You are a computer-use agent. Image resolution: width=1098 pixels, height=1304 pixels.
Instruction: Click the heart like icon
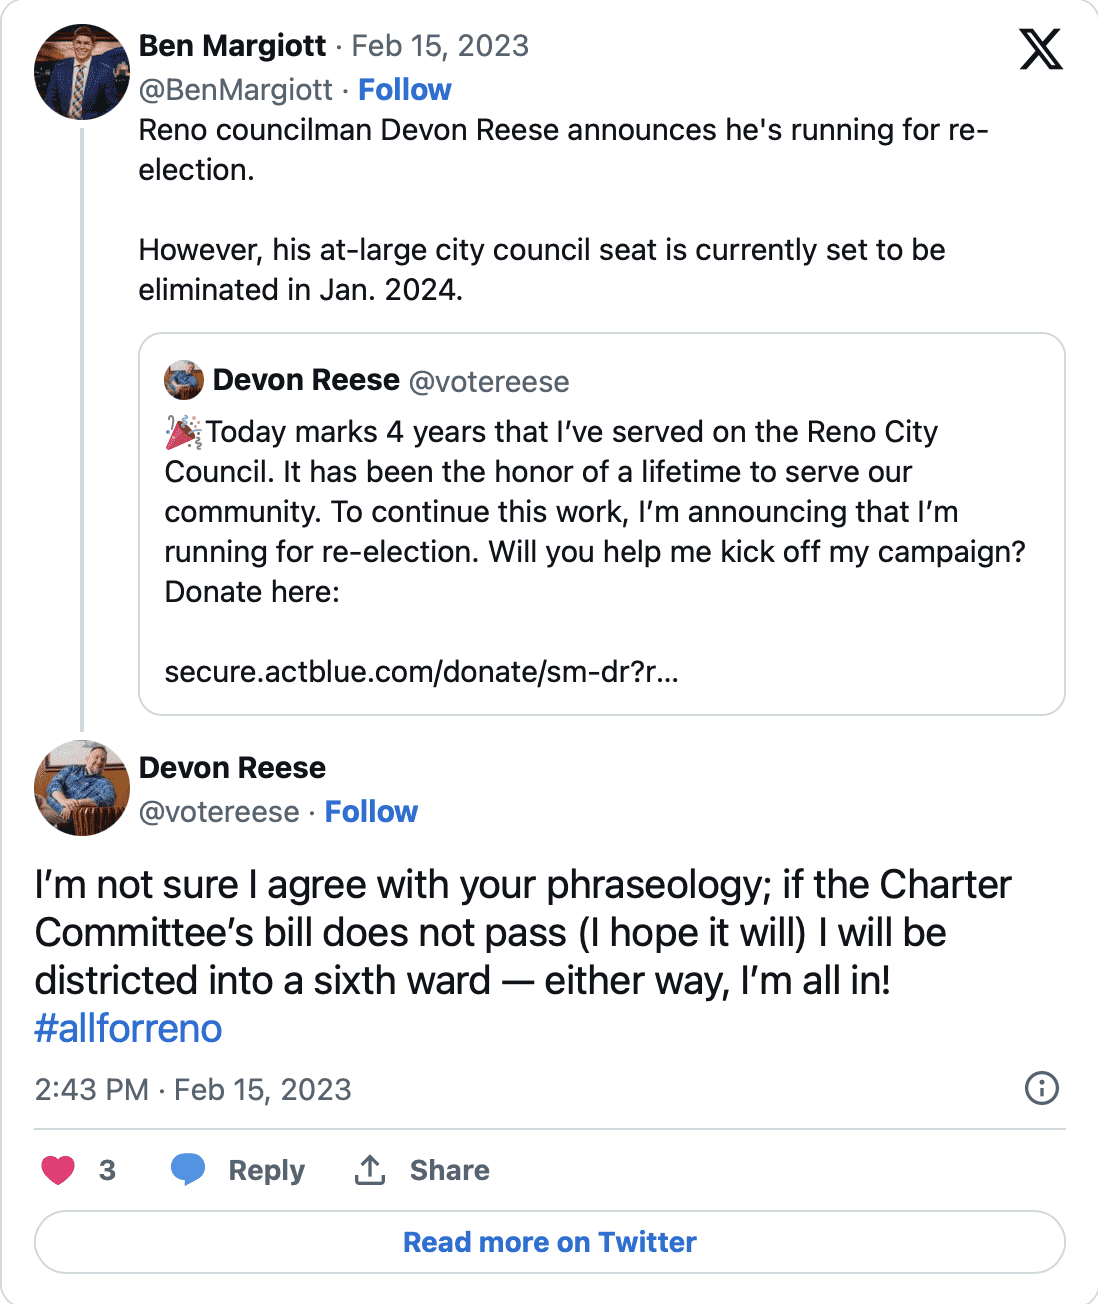[x=58, y=1169]
